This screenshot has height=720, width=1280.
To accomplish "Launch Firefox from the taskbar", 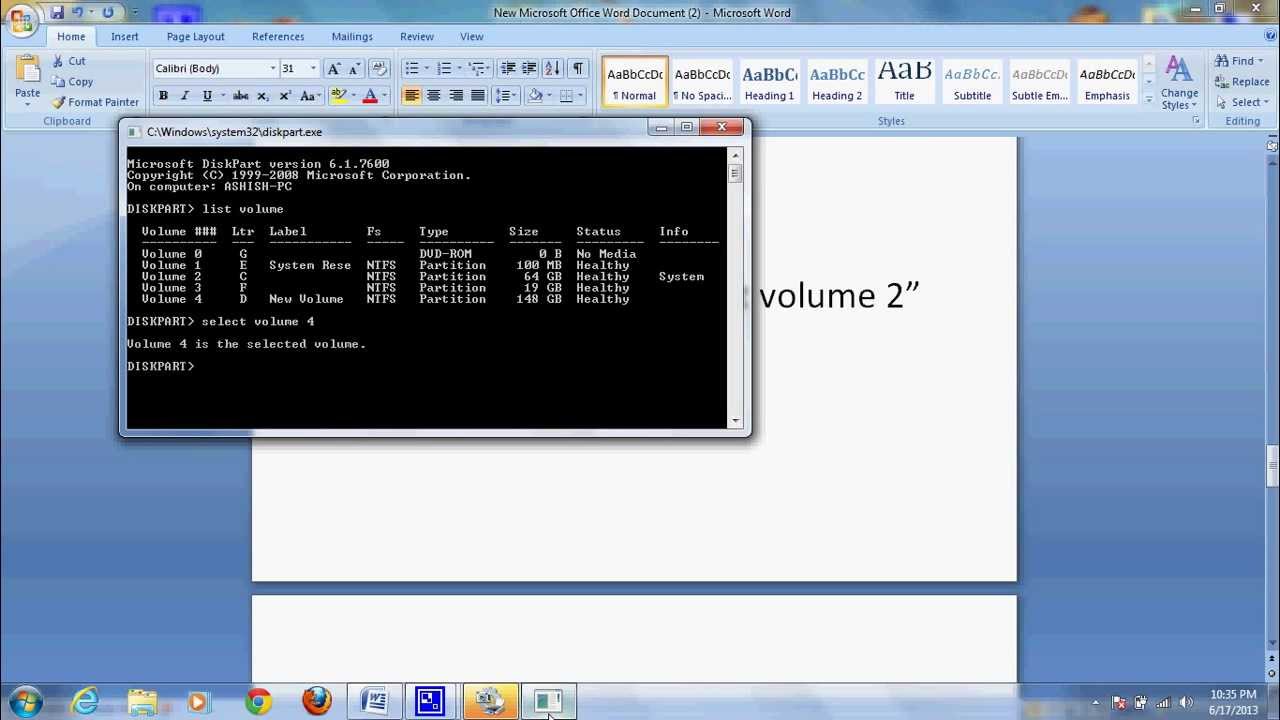I will coord(317,702).
